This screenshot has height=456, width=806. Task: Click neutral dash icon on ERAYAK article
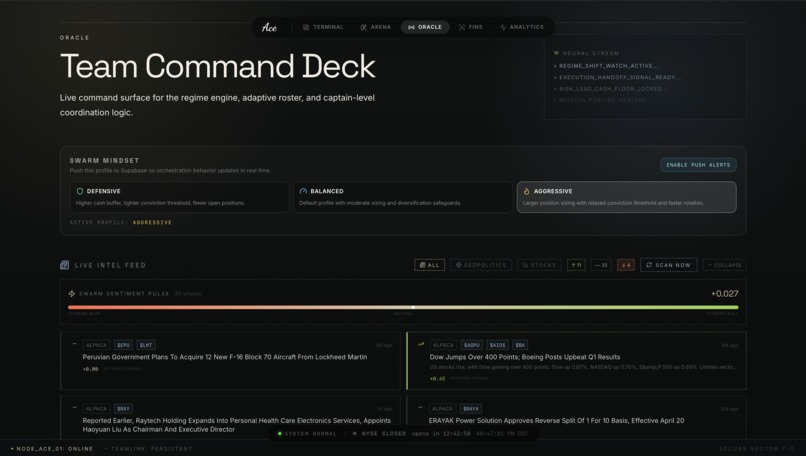click(x=420, y=408)
